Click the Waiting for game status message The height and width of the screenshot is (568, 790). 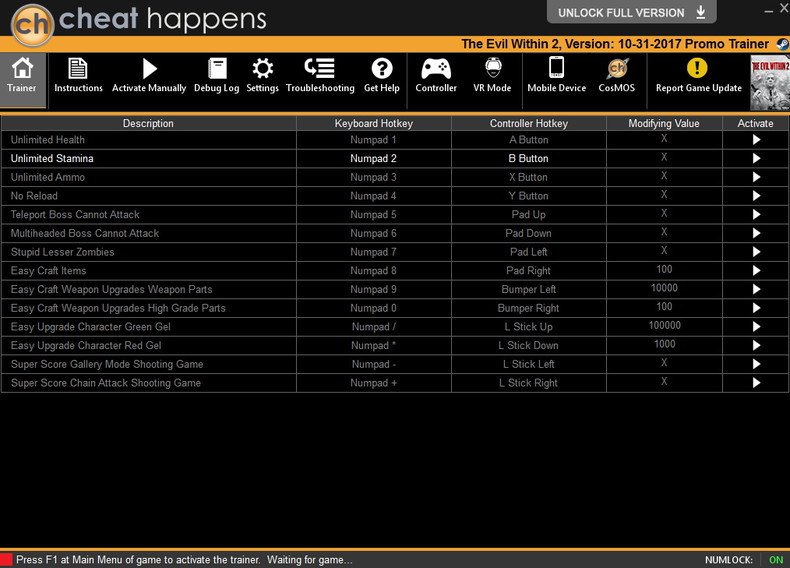(x=309, y=560)
